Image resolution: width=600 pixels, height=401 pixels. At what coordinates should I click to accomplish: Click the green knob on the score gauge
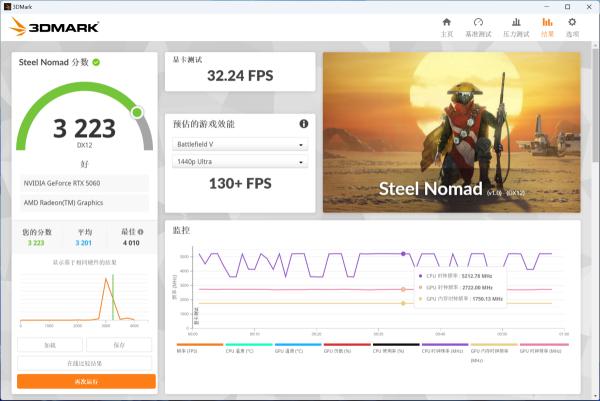tap(137, 112)
